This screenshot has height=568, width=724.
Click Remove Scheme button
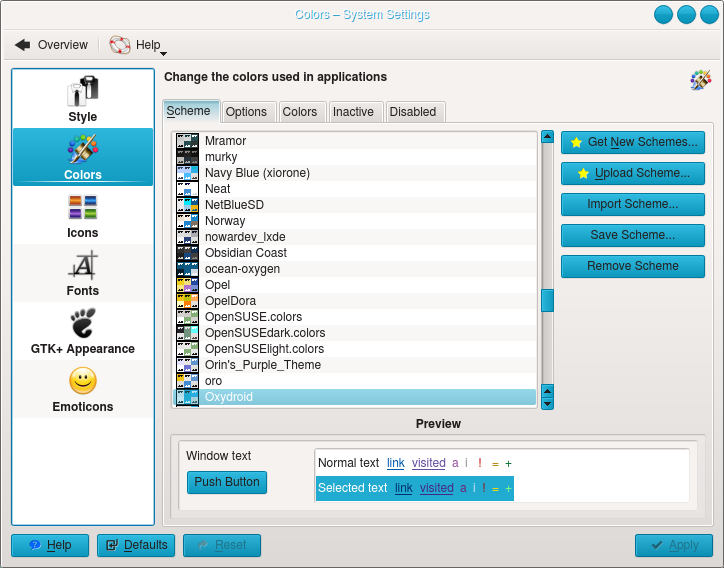(x=633, y=266)
